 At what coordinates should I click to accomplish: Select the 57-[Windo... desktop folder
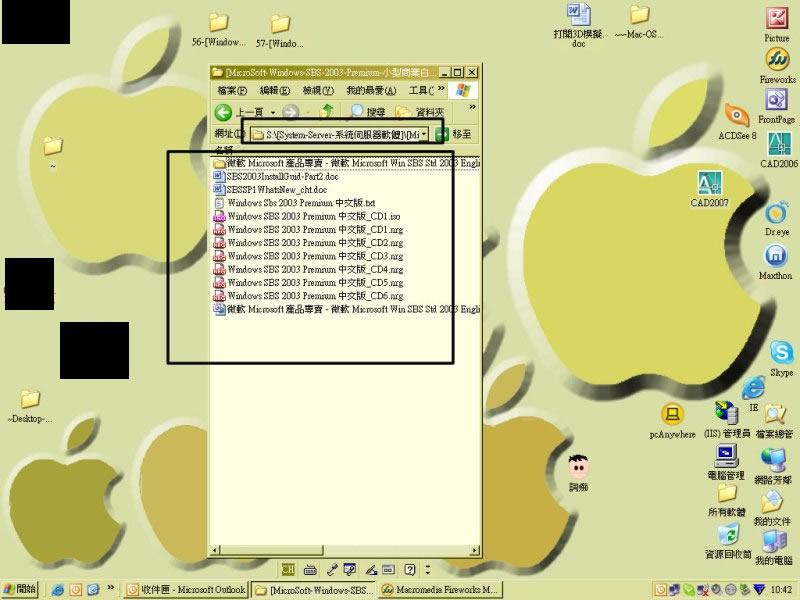coord(280,31)
